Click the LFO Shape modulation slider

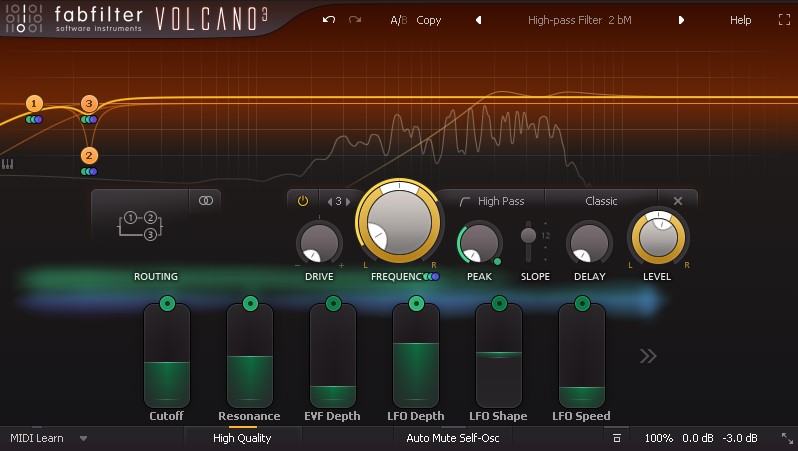pyautogui.click(x=499, y=355)
